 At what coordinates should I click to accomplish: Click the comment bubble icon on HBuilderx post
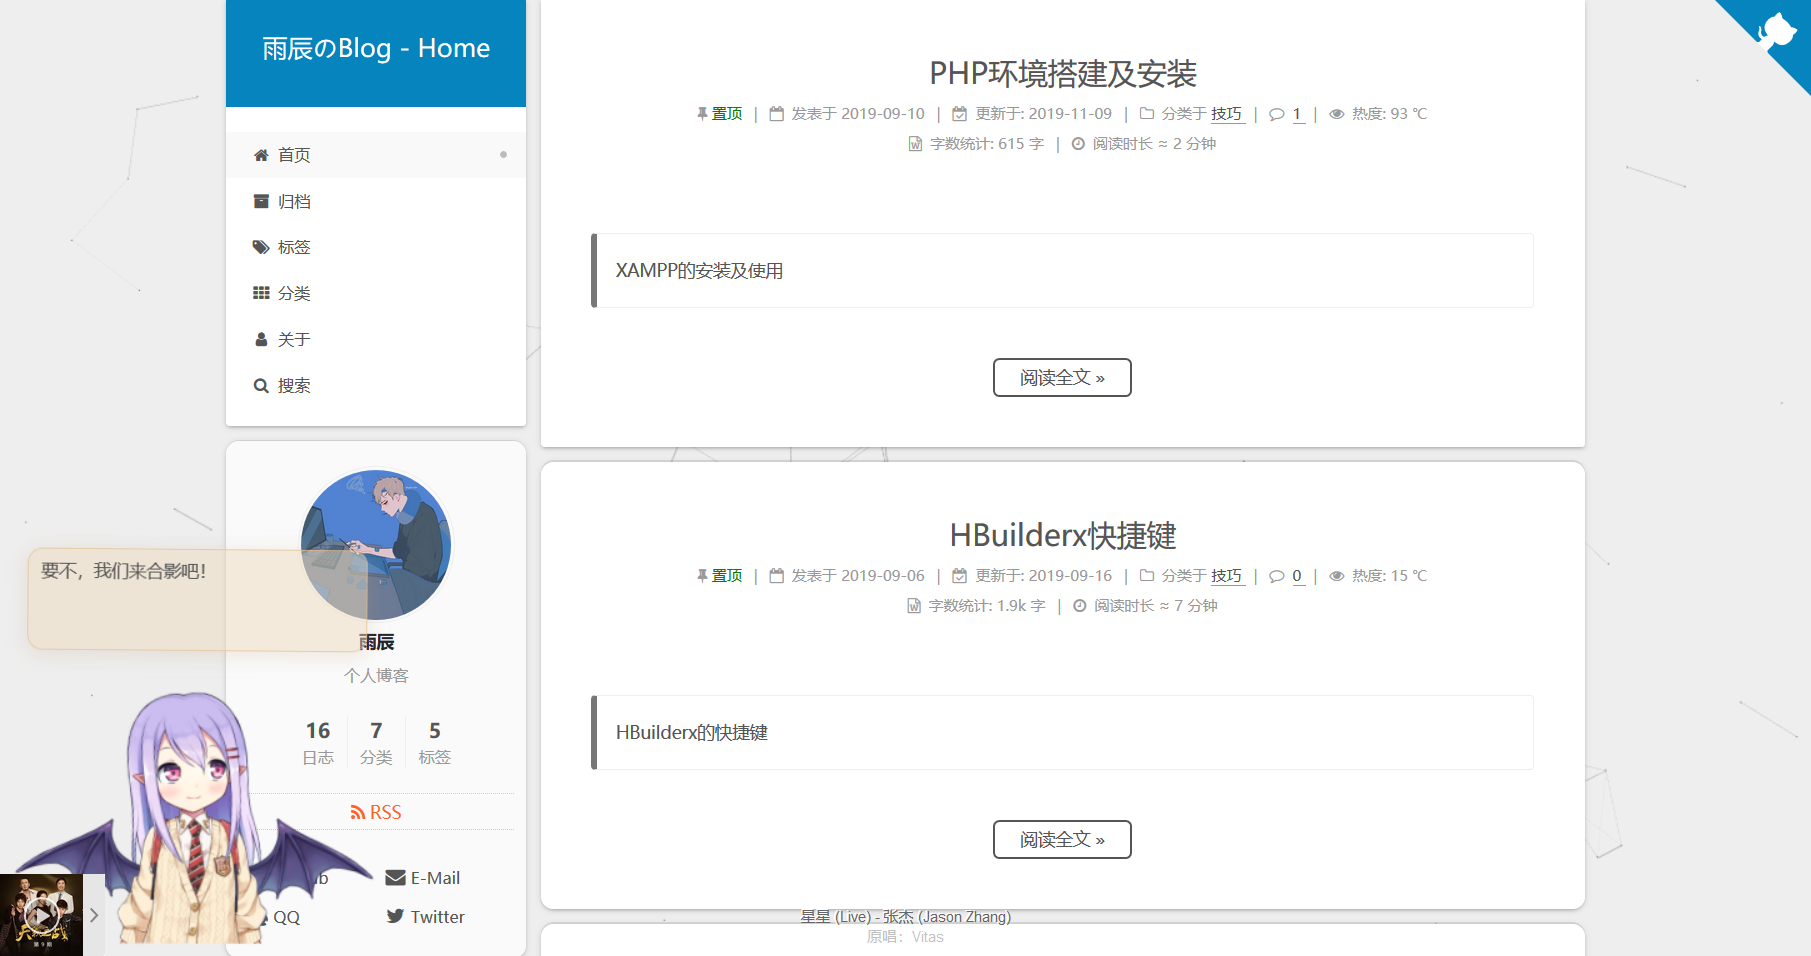tap(1277, 576)
